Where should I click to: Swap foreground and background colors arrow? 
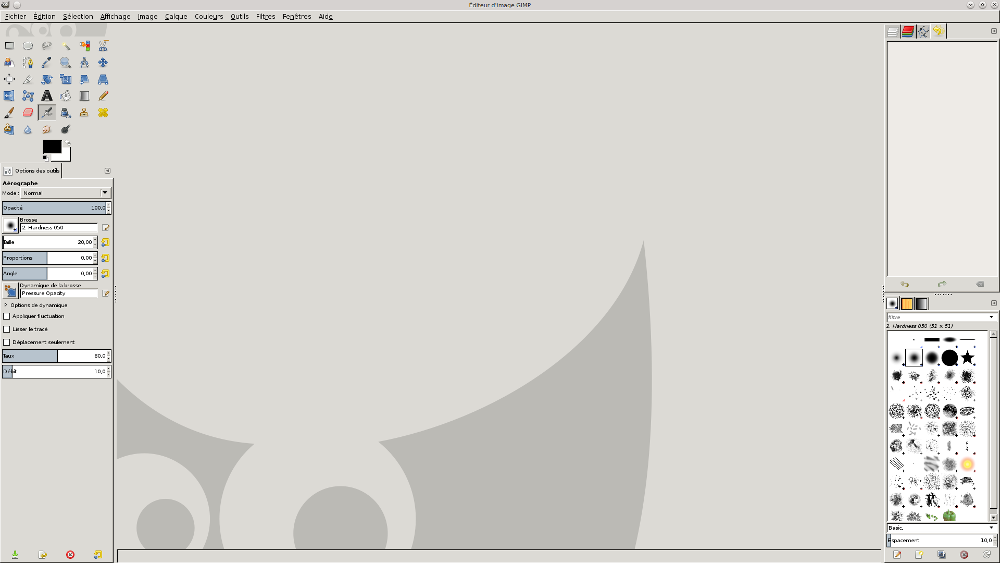coord(68,143)
